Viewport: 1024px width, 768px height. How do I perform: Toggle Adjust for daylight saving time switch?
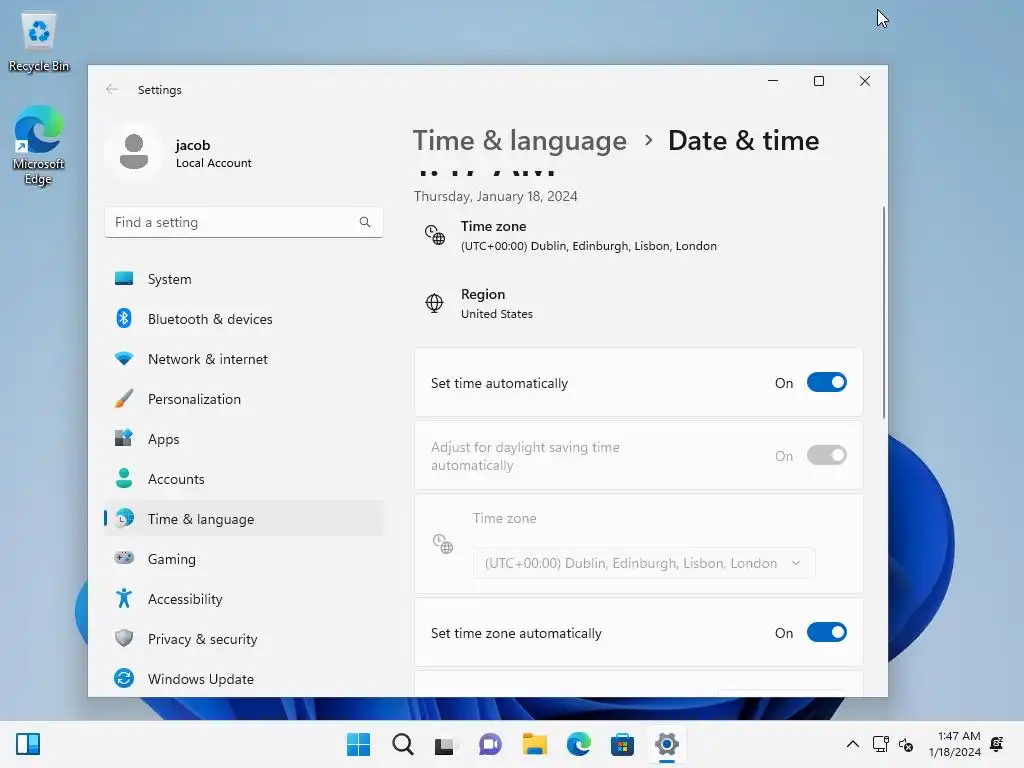(827, 455)
